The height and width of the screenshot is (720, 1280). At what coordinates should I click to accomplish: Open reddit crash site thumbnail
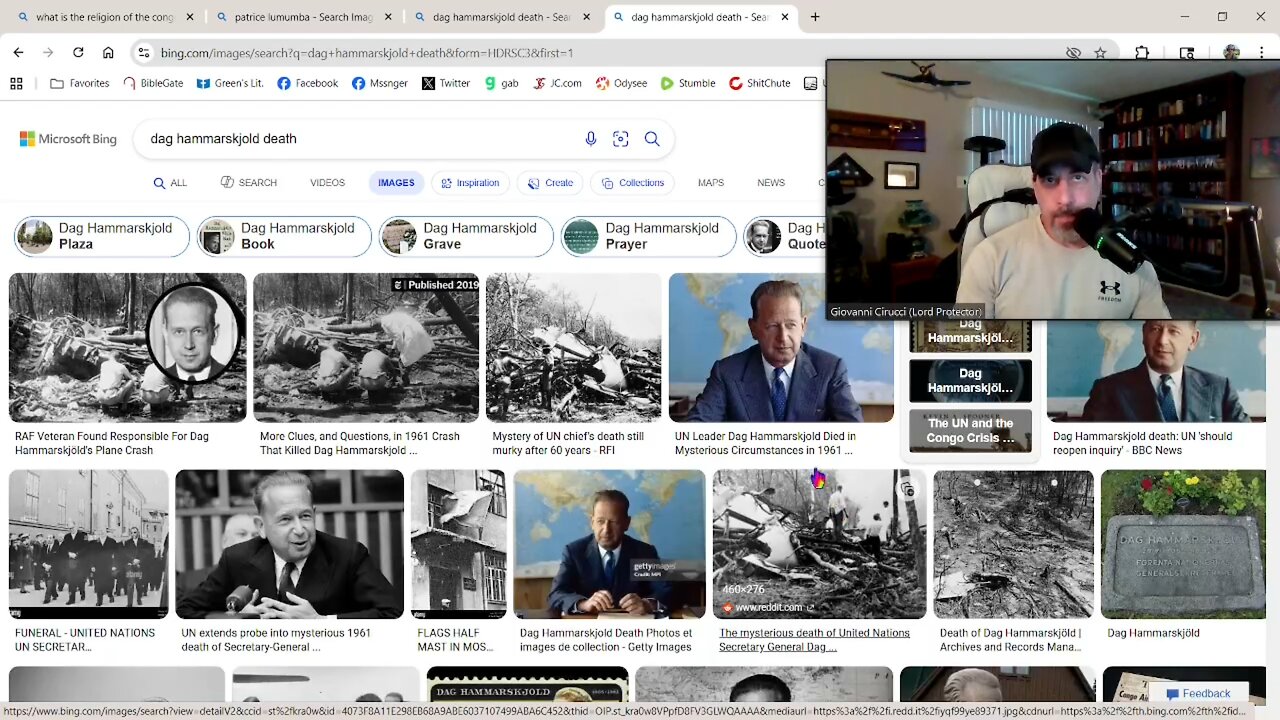819,544
